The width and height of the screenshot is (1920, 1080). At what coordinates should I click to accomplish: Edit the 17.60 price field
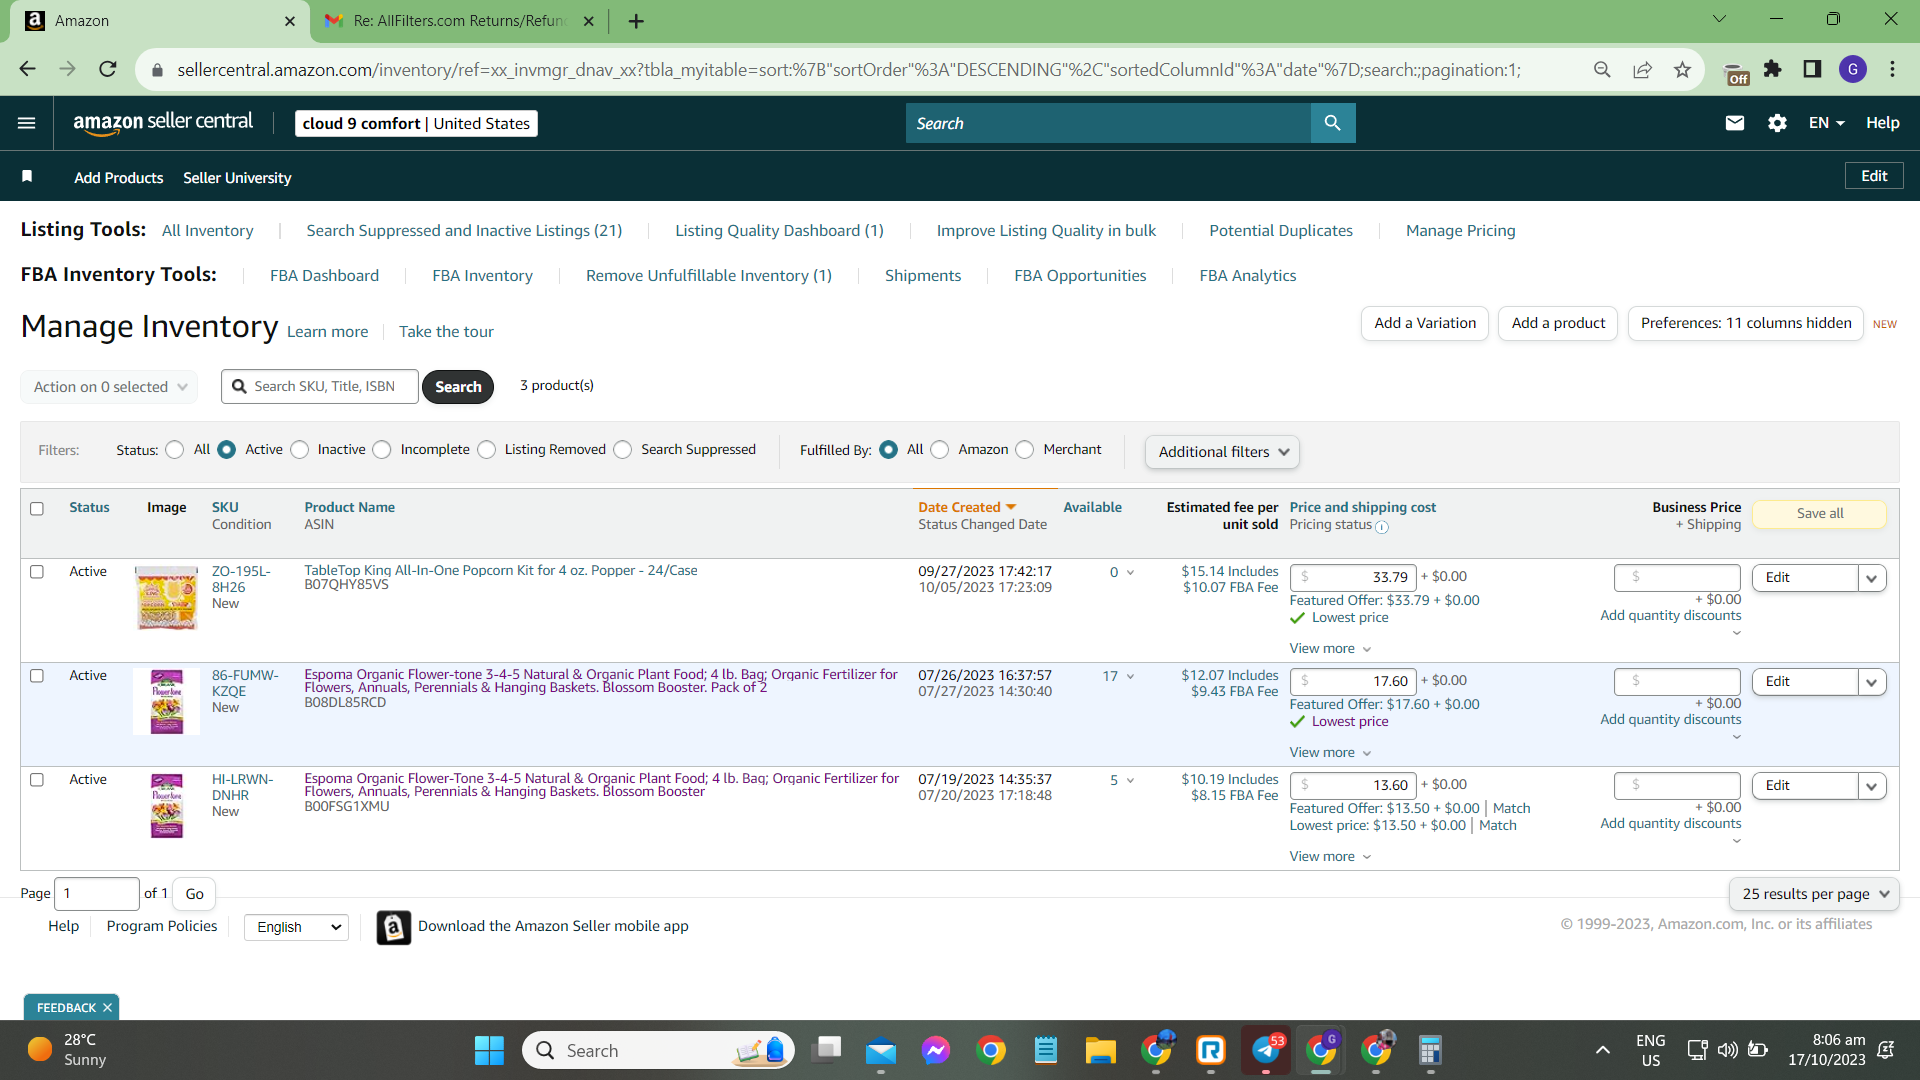(x=1353, y=682)
